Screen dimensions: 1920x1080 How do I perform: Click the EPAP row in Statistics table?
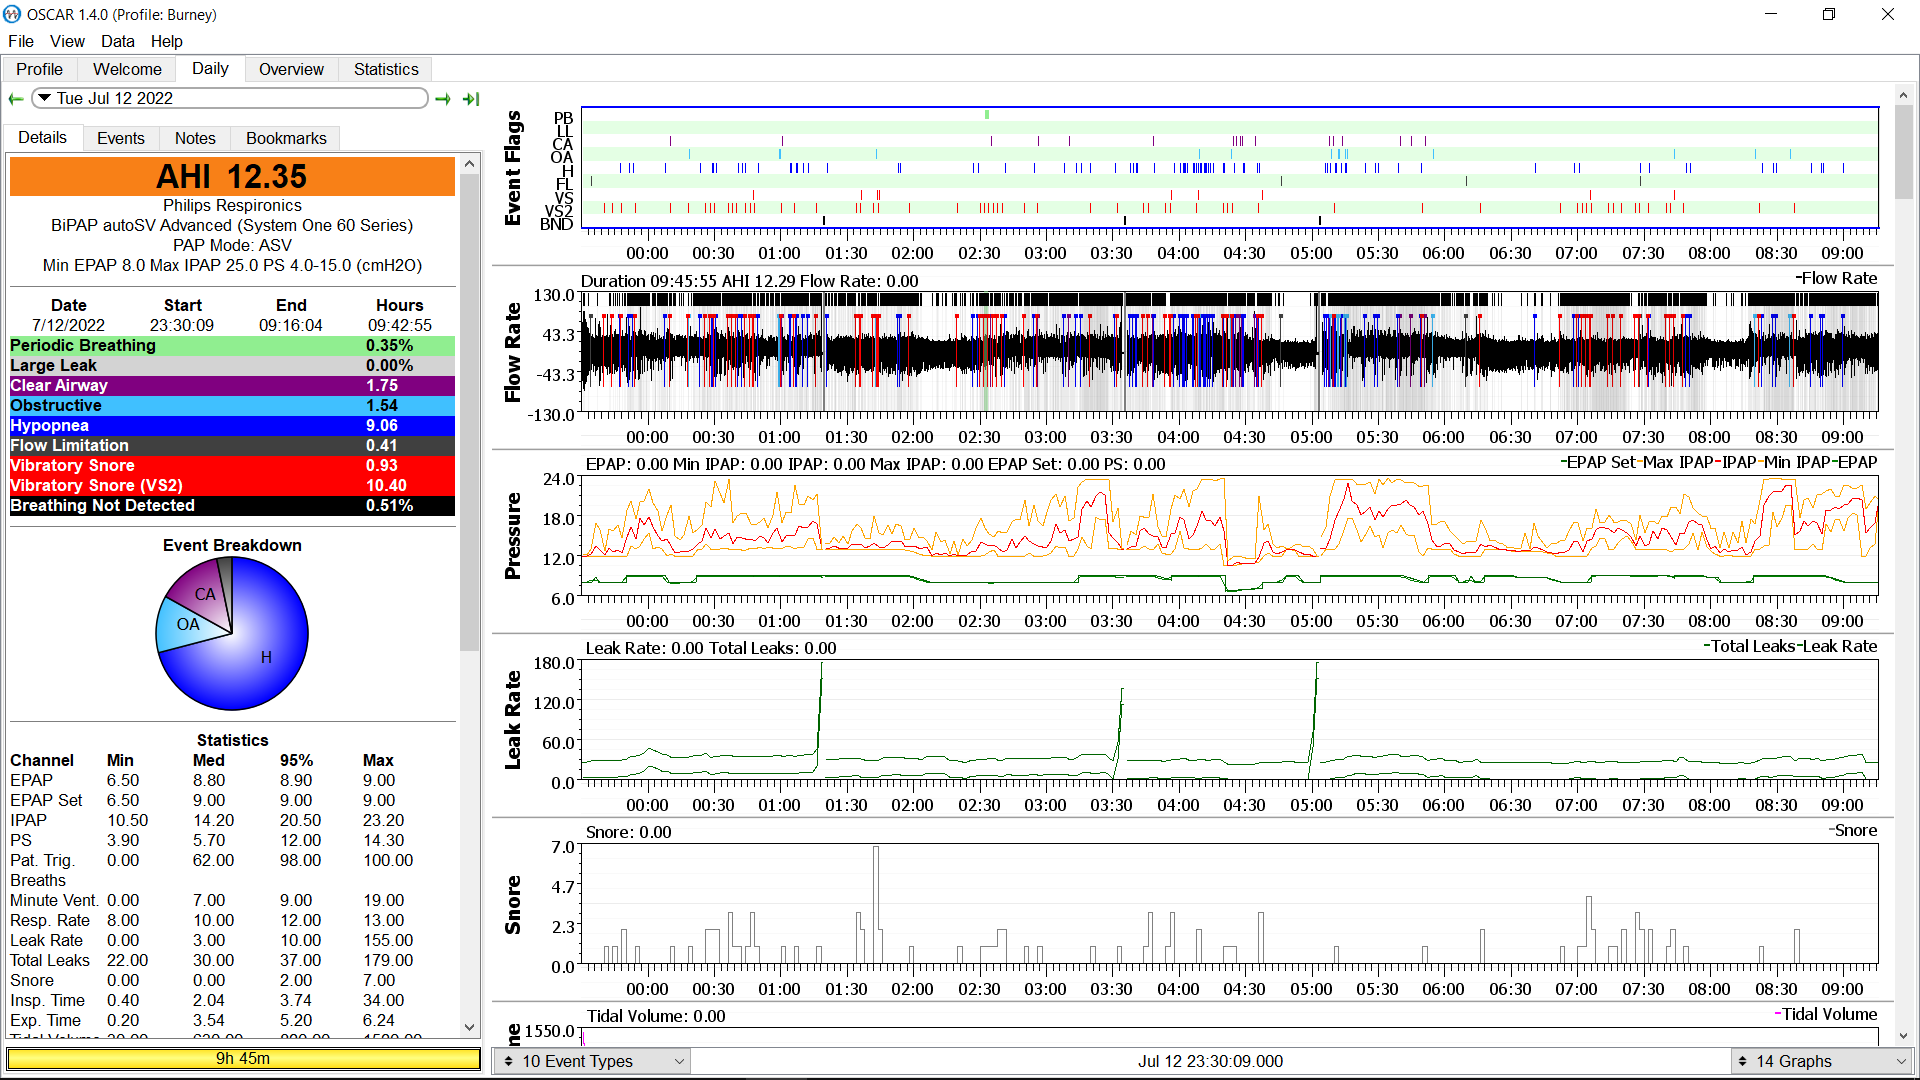point(232,780)
